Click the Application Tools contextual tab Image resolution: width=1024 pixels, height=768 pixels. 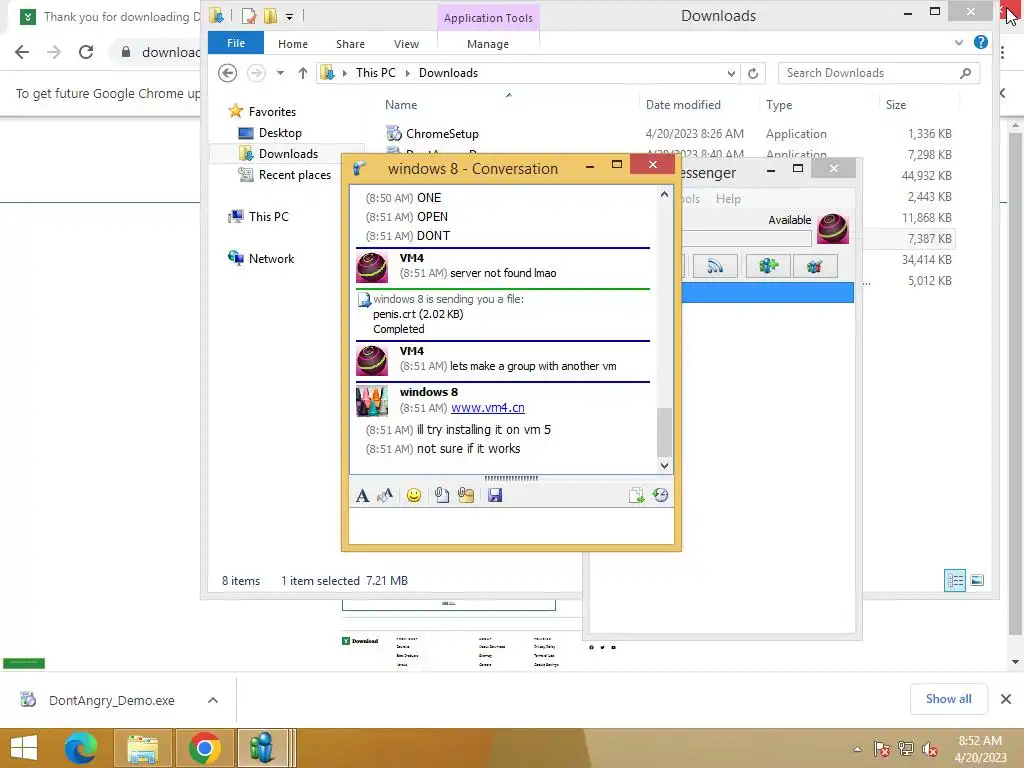(488, 18)
